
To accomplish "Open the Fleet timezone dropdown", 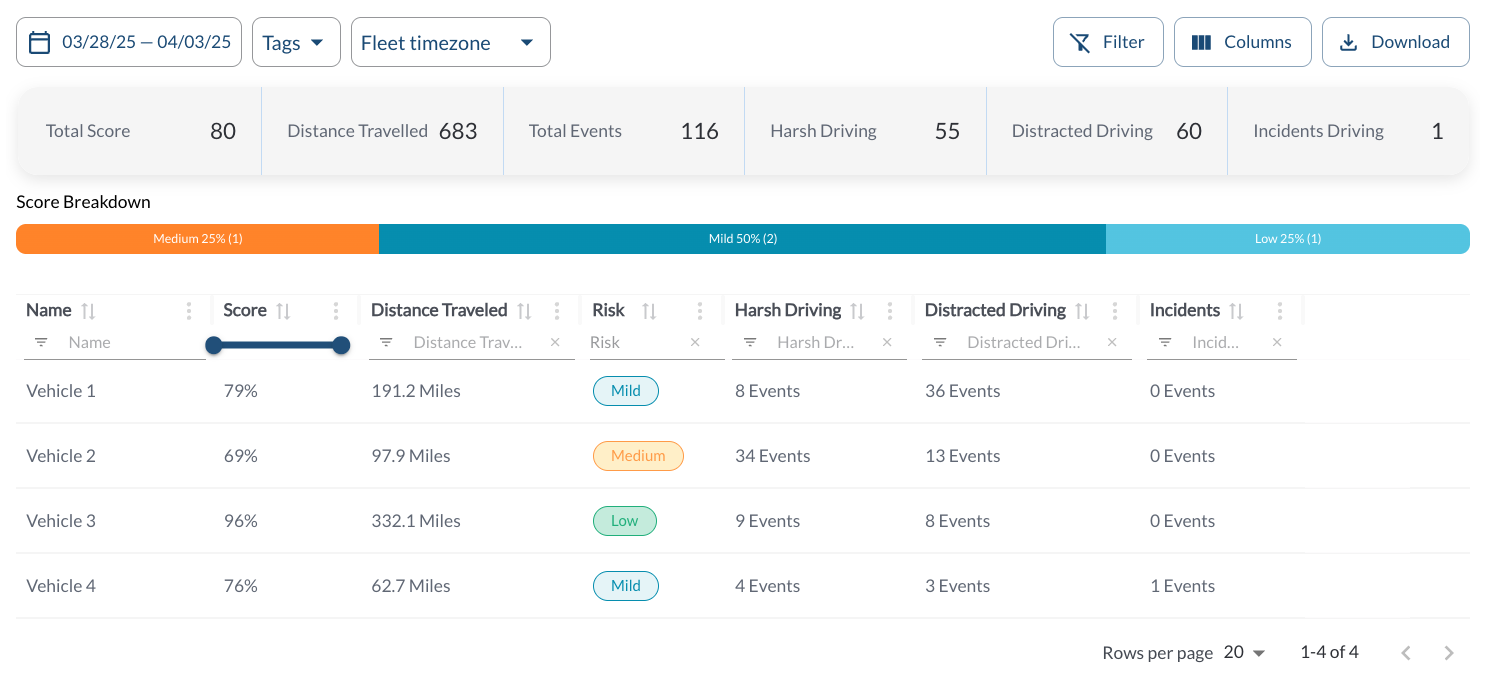I will pyautogui.click(x=450, y=42).
